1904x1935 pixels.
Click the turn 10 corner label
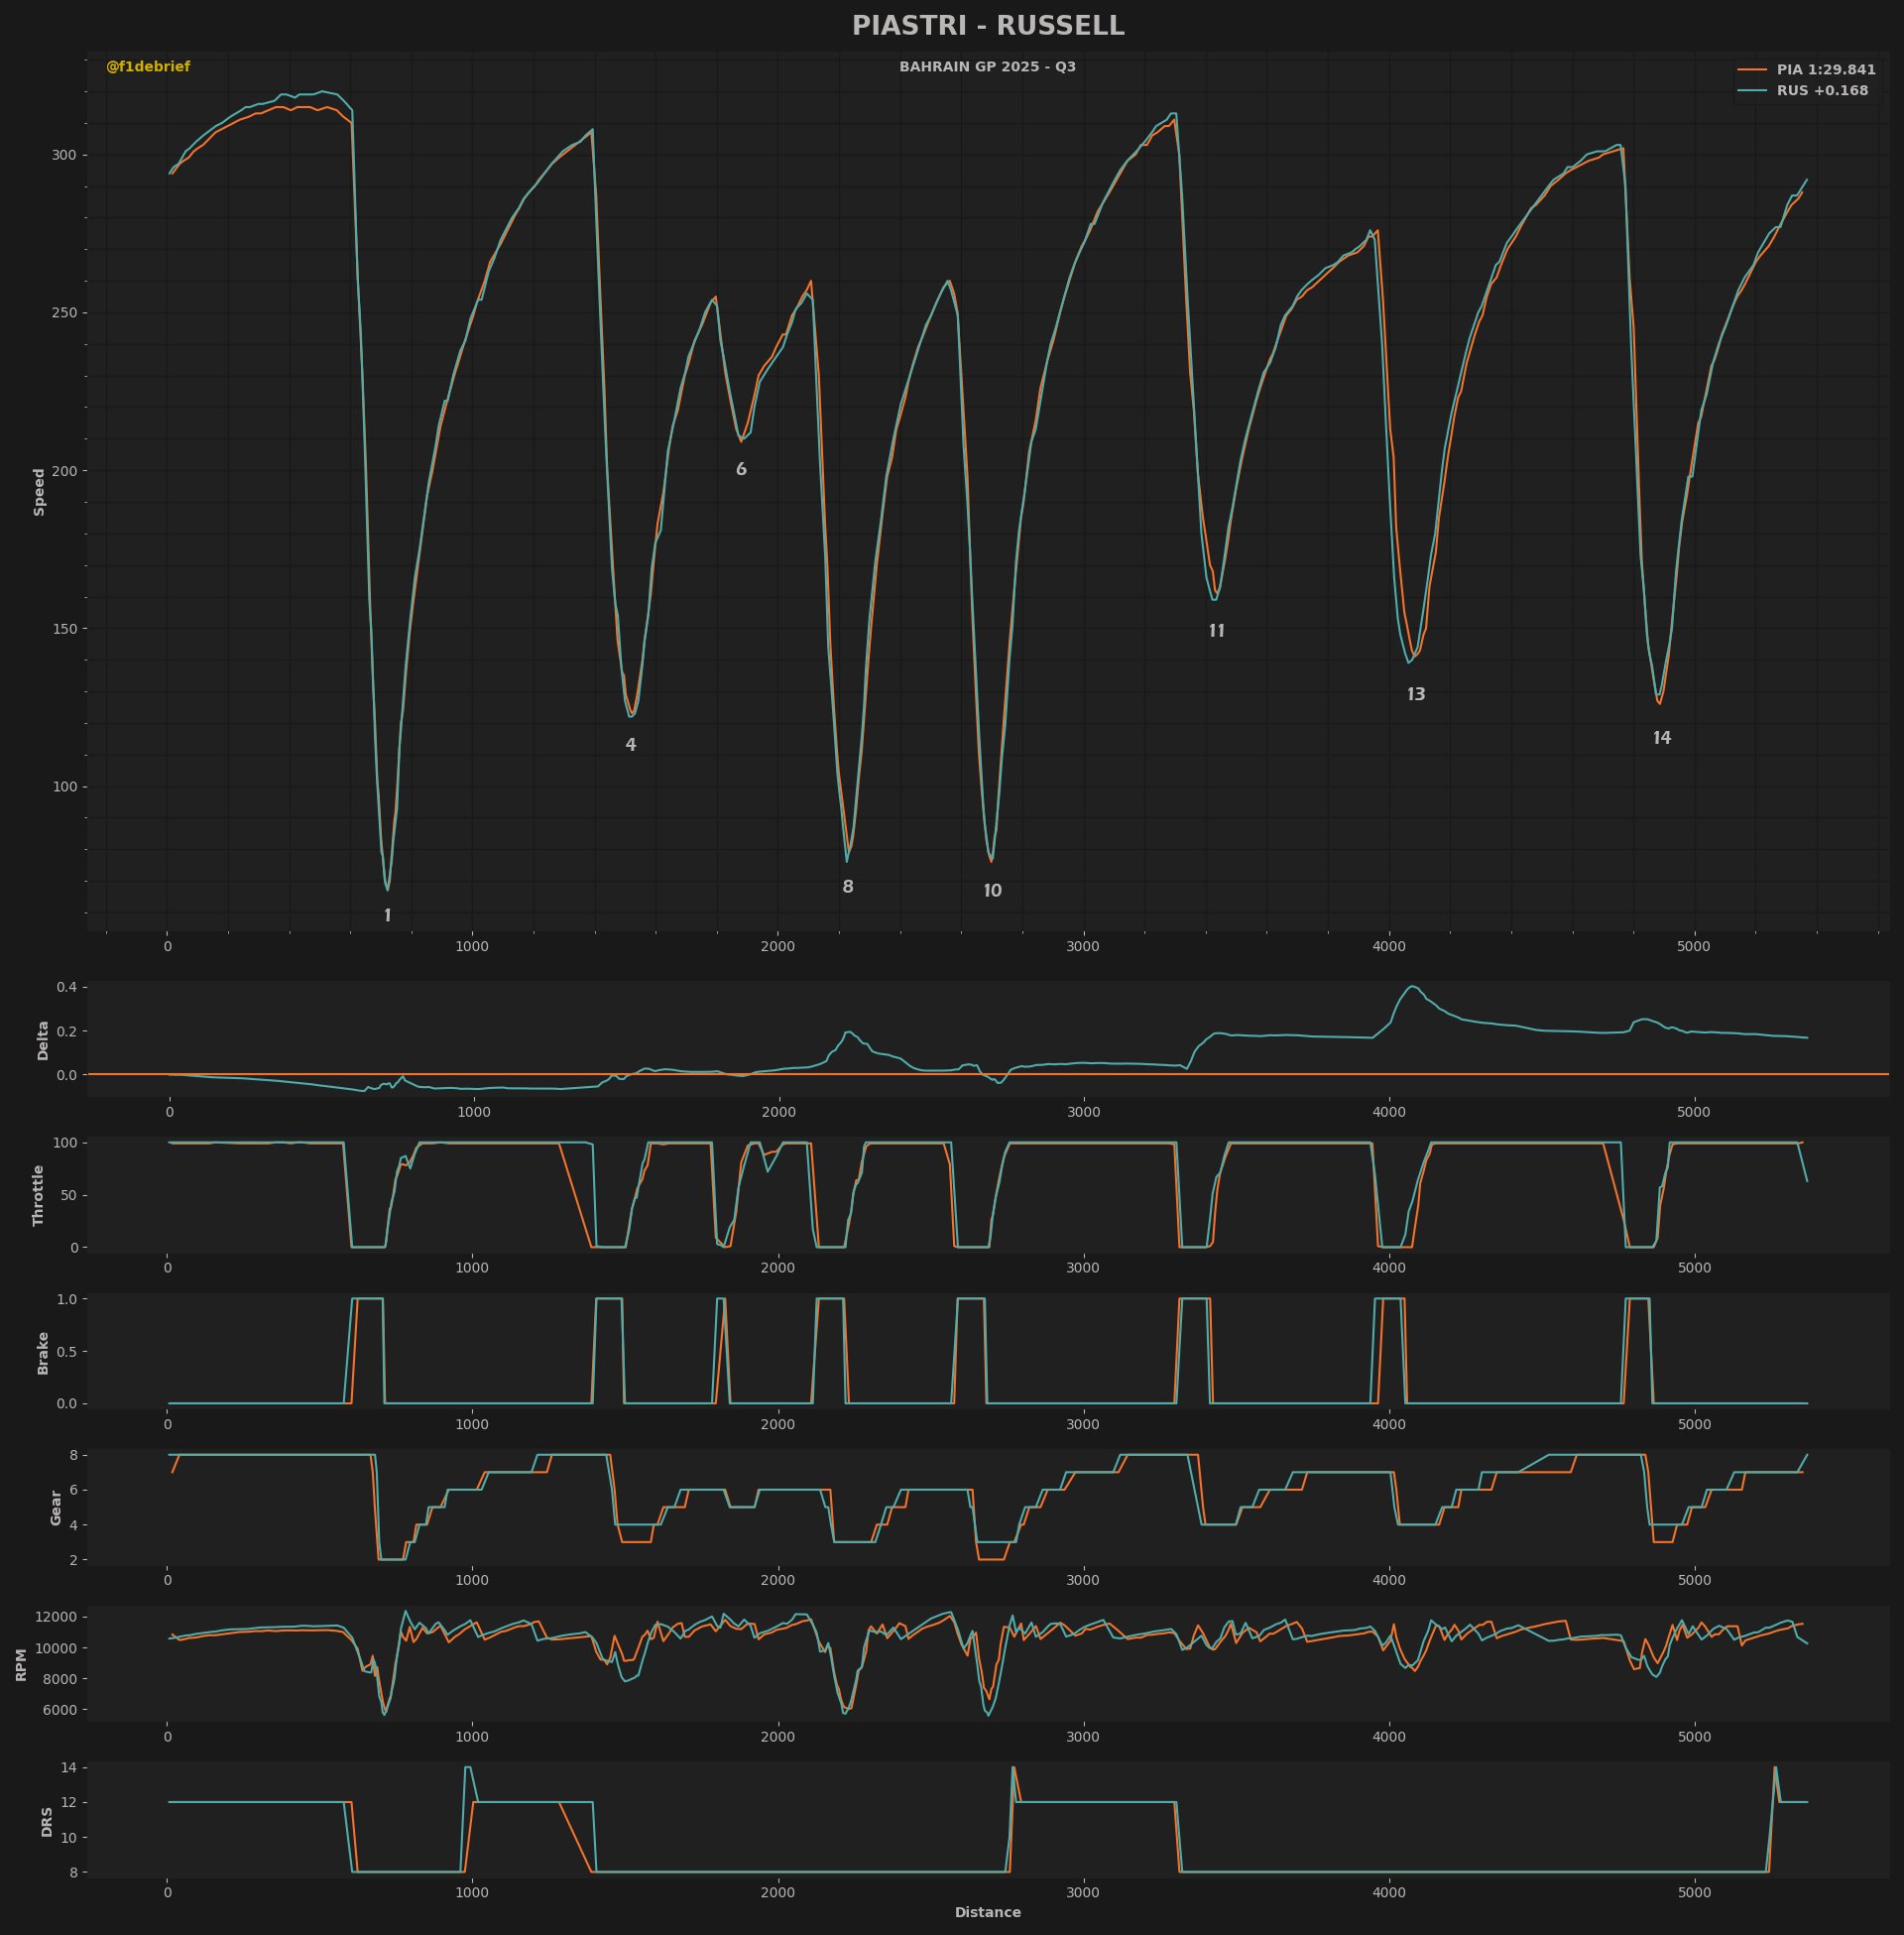point(992,891)
